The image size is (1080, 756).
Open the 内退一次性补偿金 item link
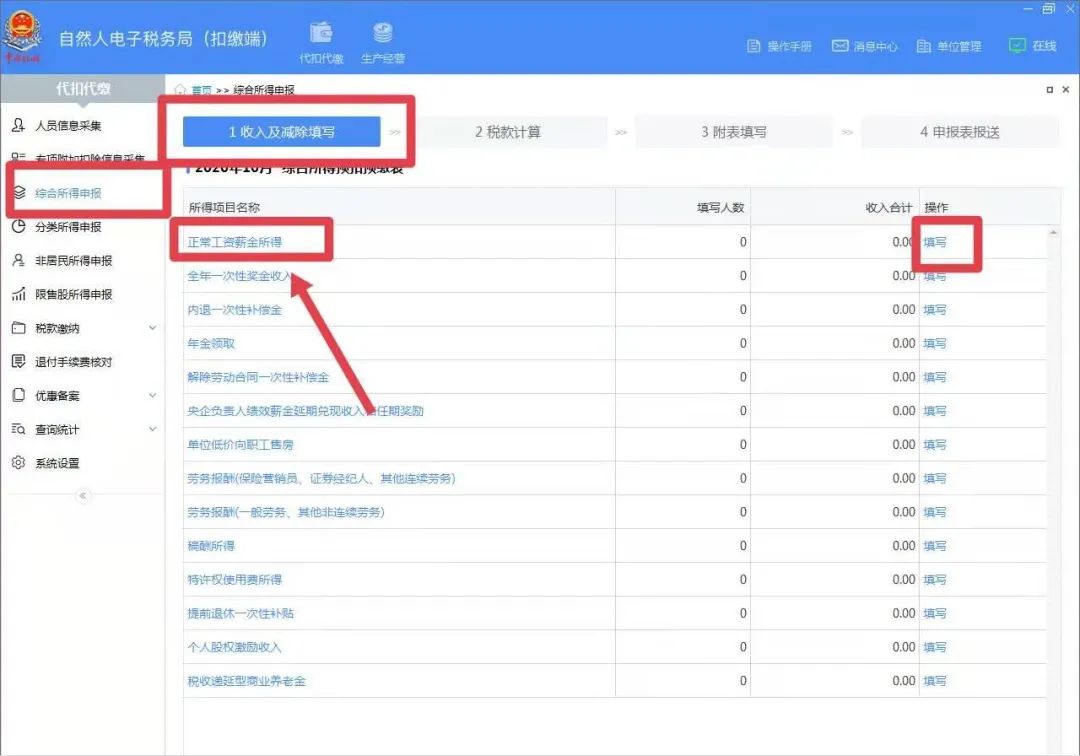click(235, 309)
